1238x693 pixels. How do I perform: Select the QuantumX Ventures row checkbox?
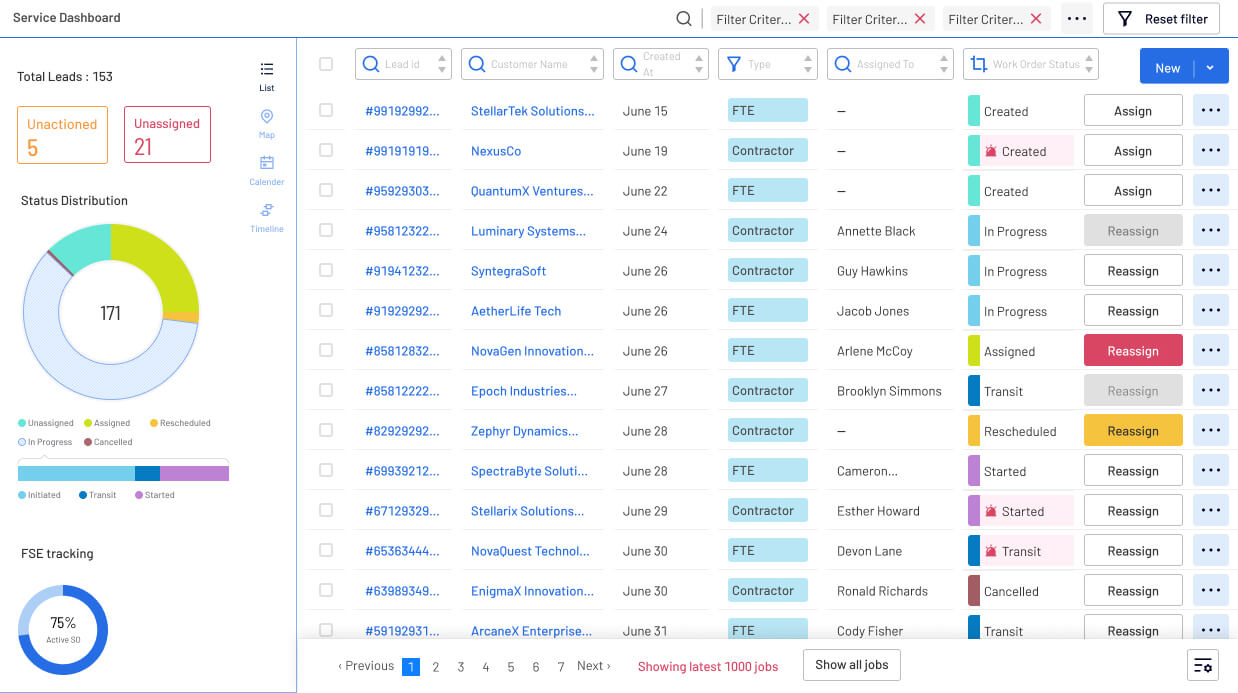(x=326, y=190)
